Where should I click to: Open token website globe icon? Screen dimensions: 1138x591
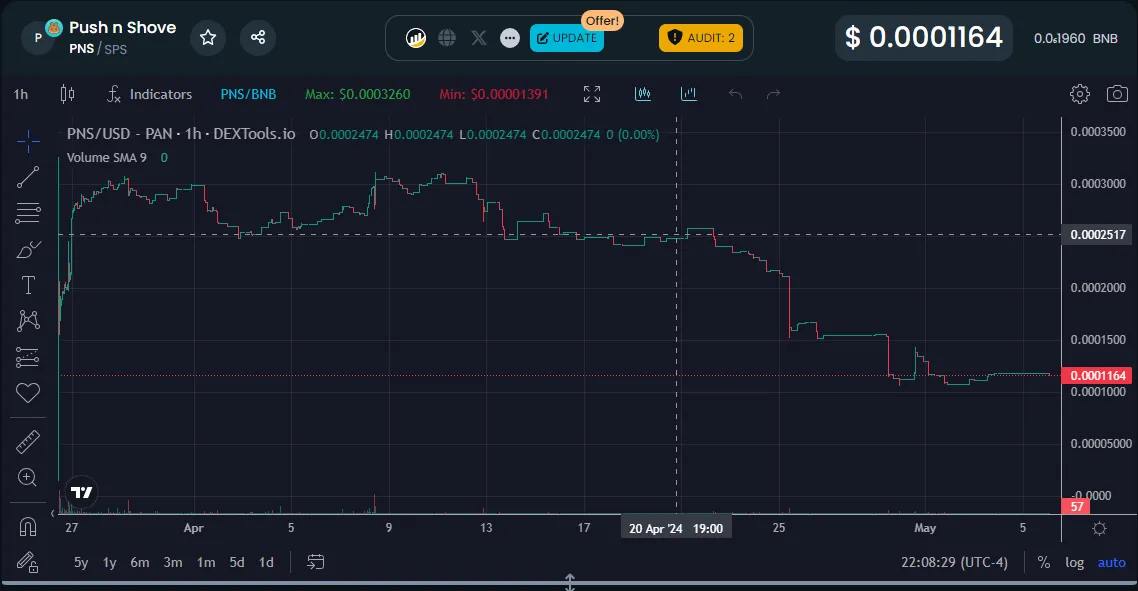[x=447, y=38]
